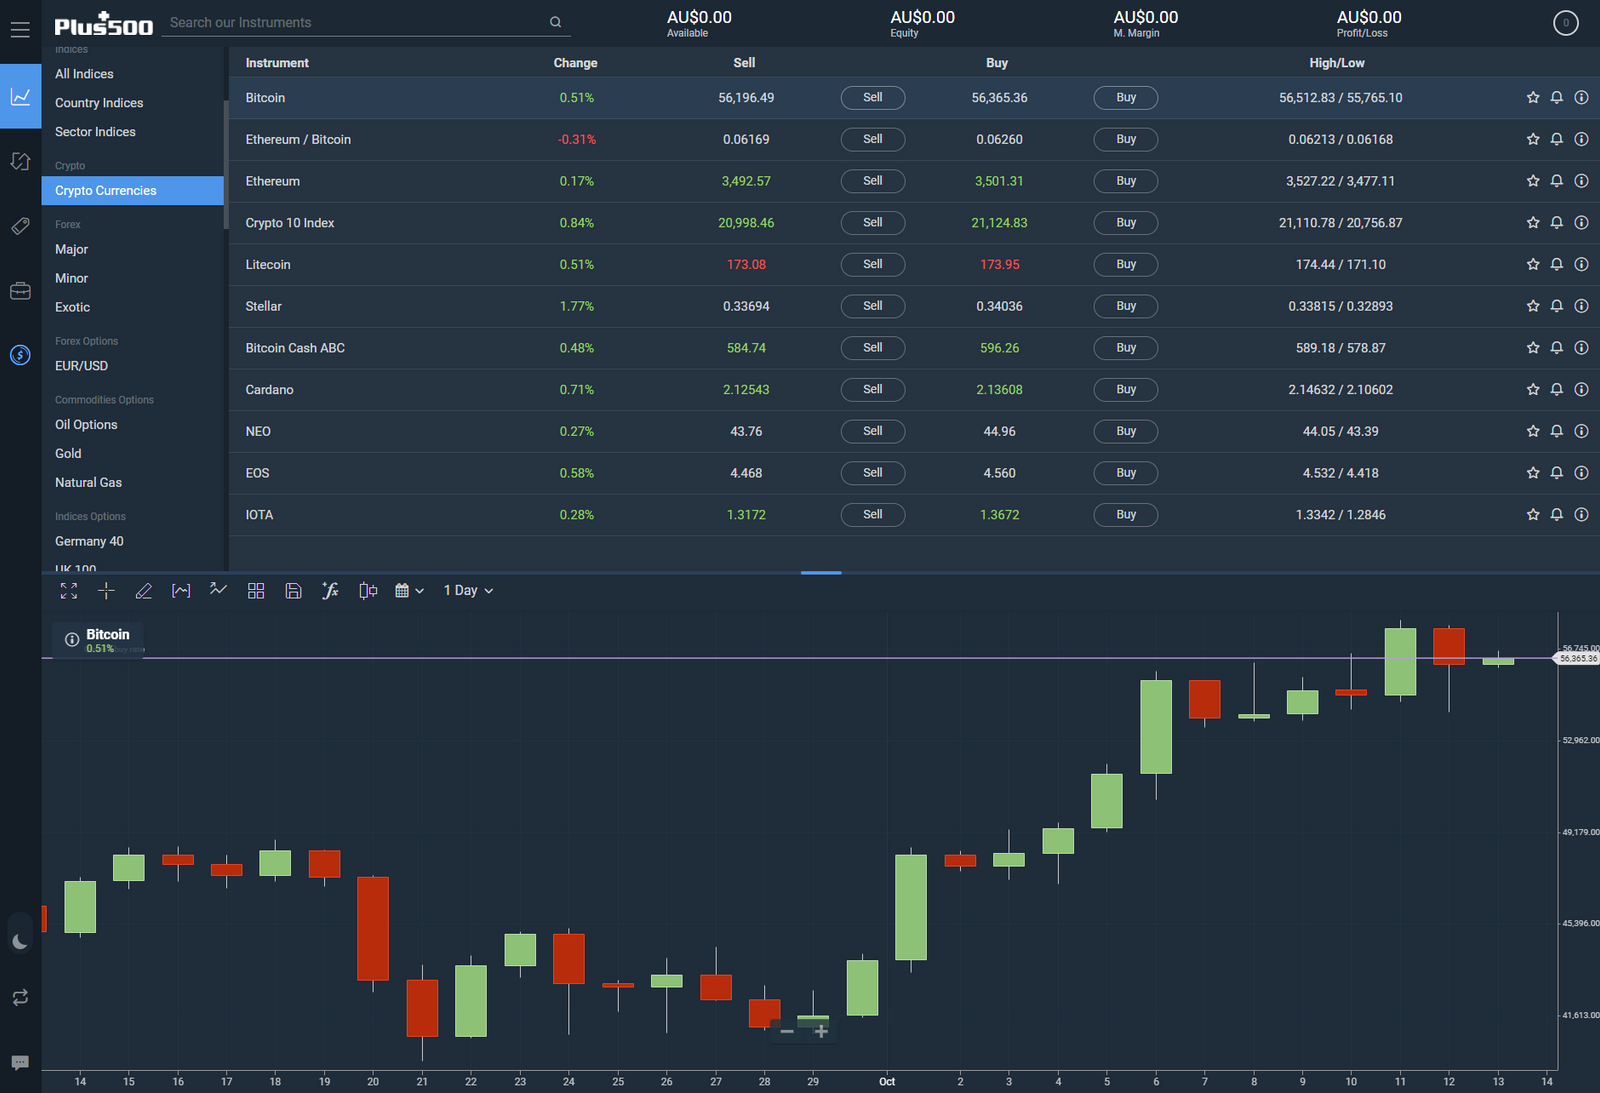Viewport: 1600px width, 1093px height.
Task: Open the chart grid layout icon
Action: point(256,591)
